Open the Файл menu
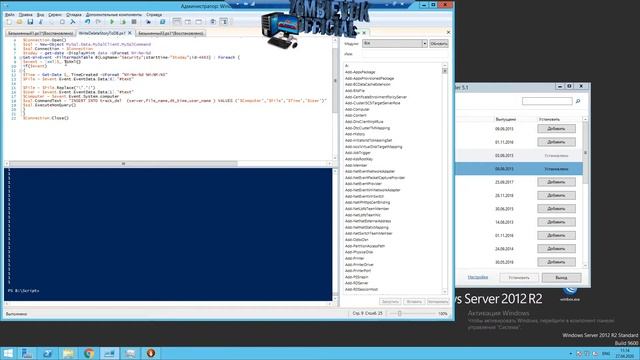The width and height of the screenshot is (640, 360). [x=10, y=15]
